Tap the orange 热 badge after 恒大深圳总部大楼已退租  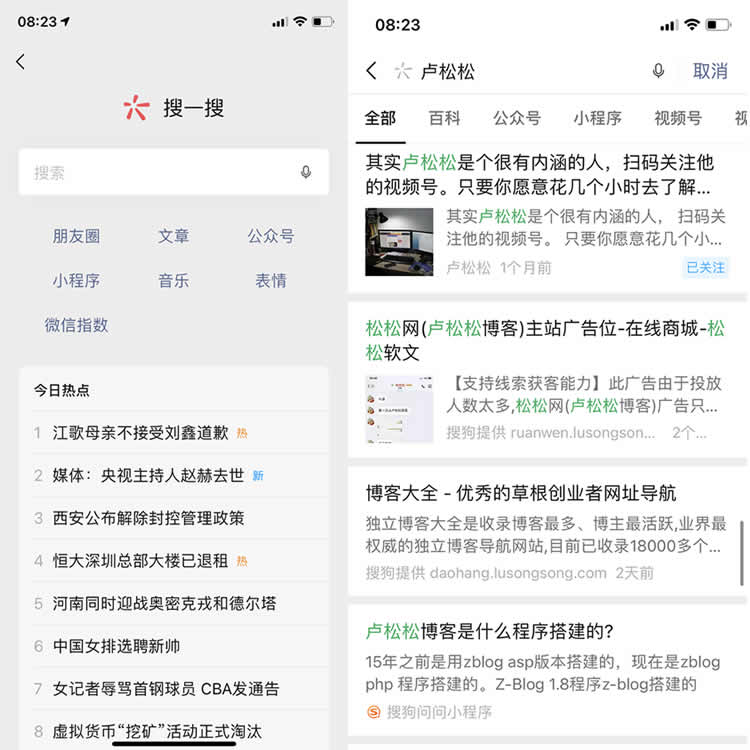point(242,561)
